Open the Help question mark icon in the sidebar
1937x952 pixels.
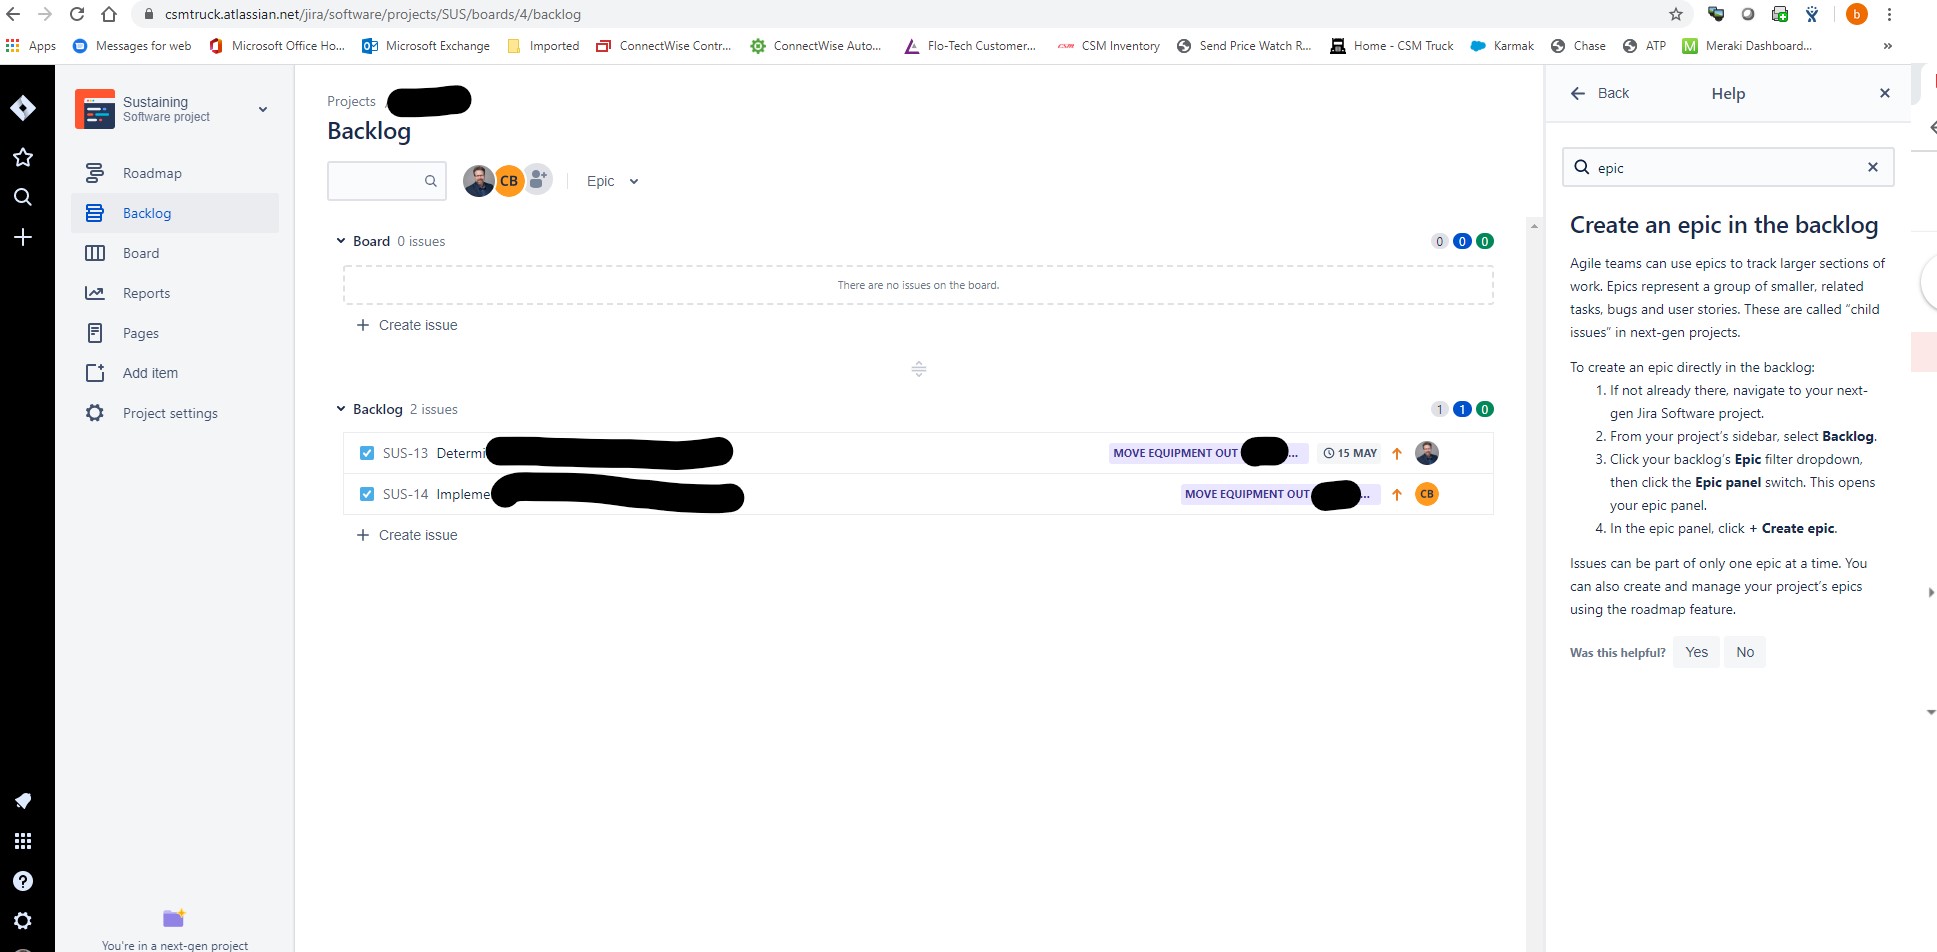coord(23,881)
